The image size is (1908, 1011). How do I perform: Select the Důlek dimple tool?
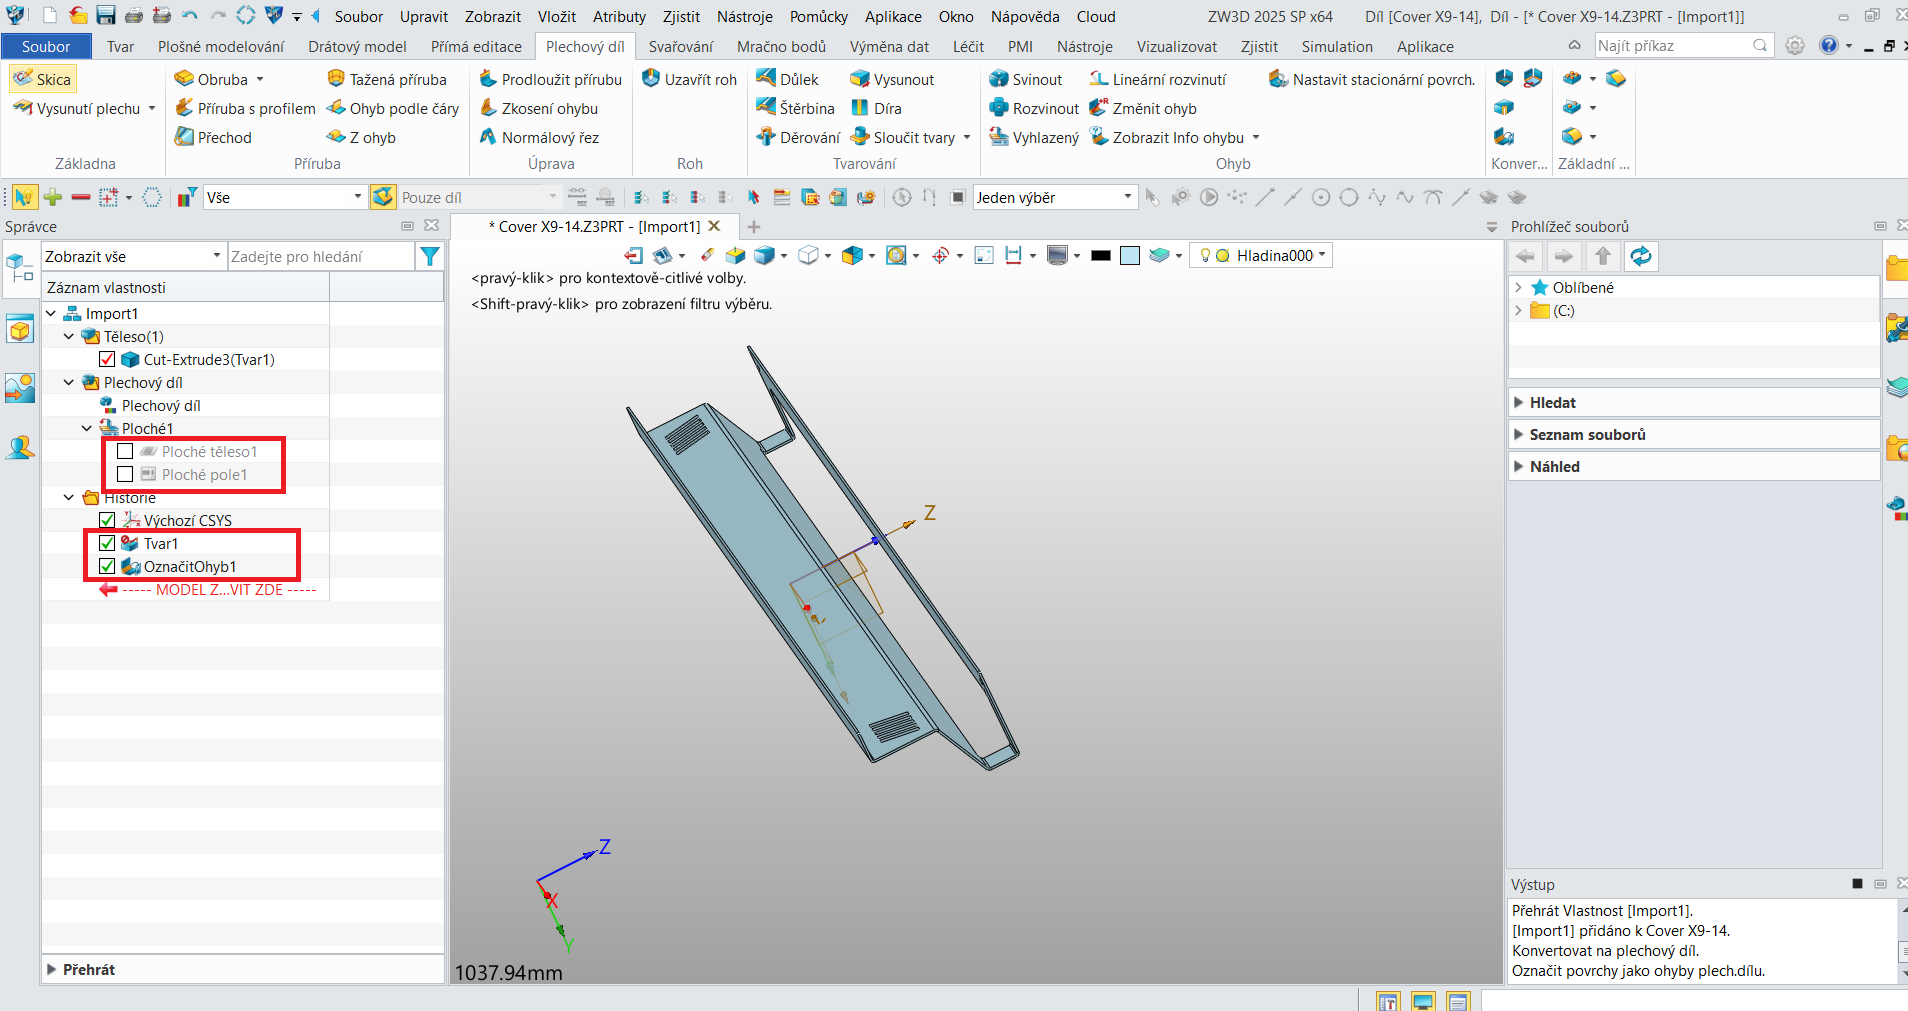coord(788,79)
